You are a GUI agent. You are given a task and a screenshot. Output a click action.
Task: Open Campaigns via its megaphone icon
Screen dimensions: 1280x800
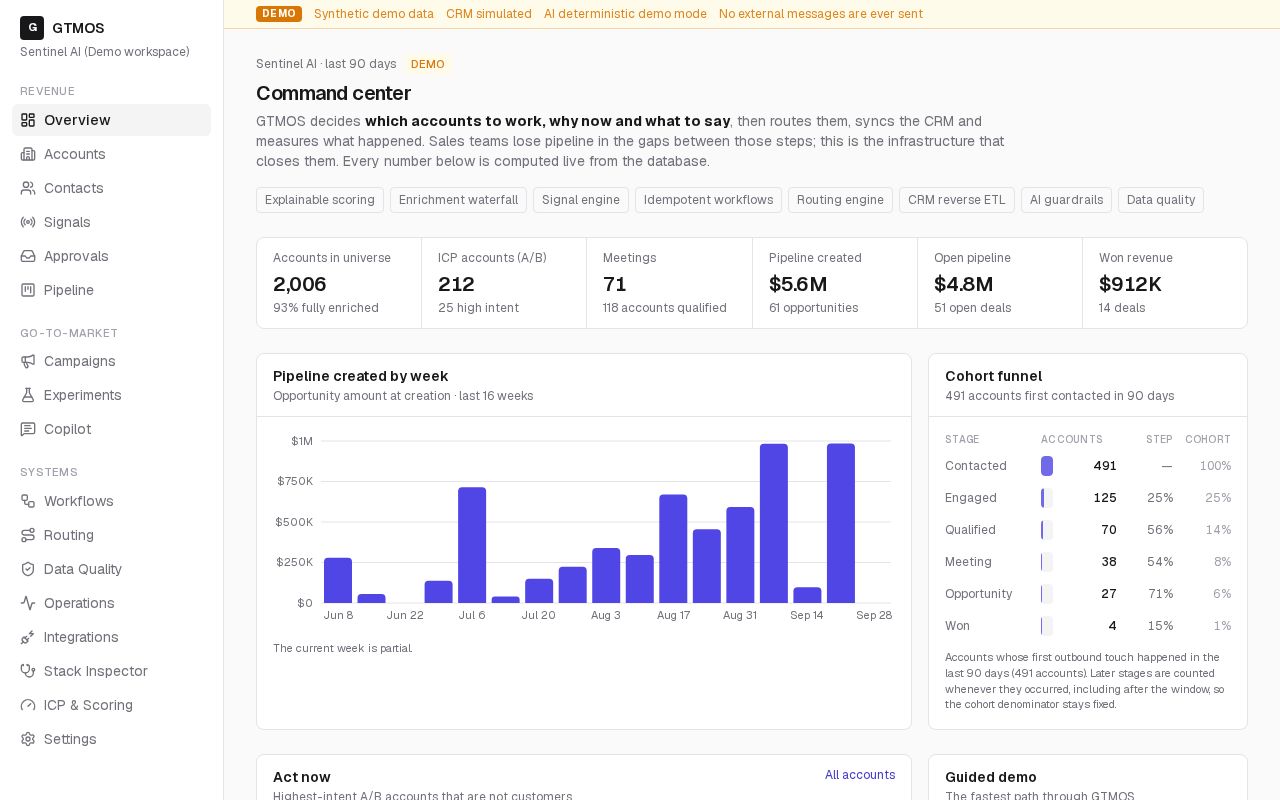tap(28, 361)
